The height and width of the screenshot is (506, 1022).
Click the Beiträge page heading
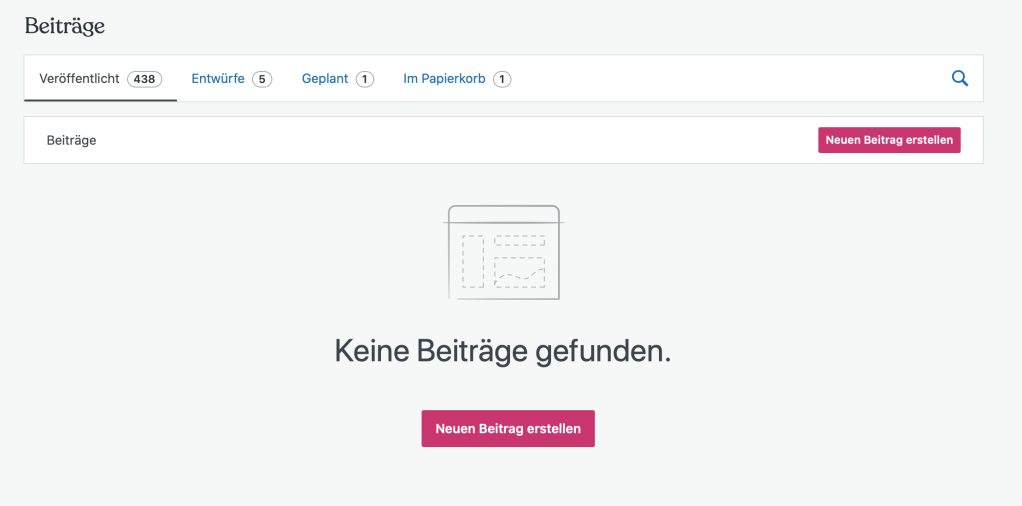click(65, 27)
